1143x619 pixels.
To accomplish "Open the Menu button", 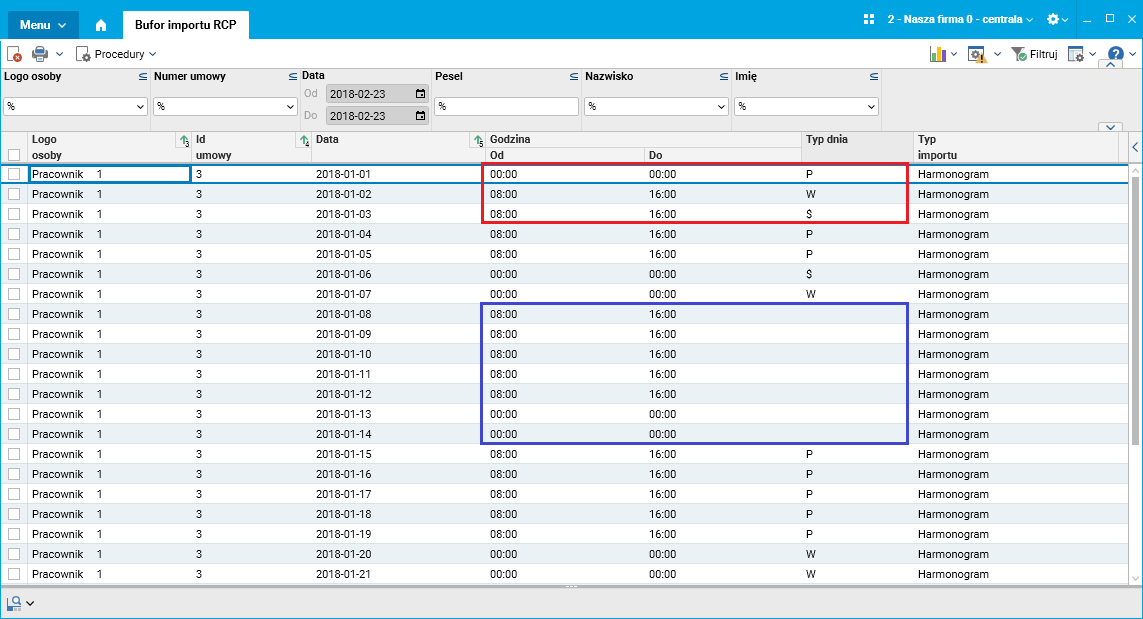I will 43,25.
